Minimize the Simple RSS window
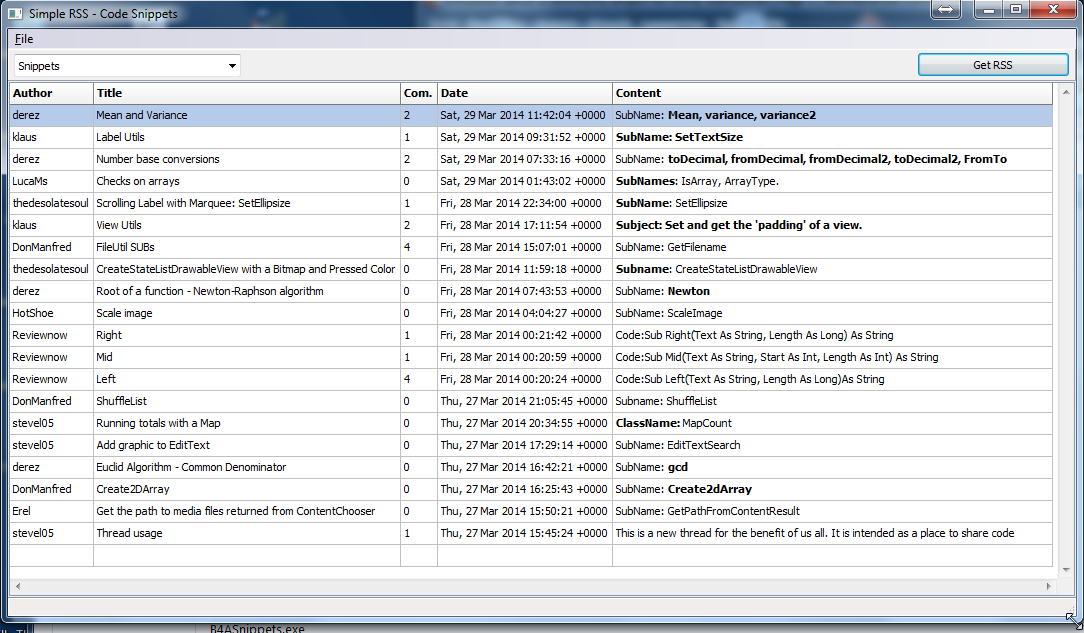 [989, 10]
